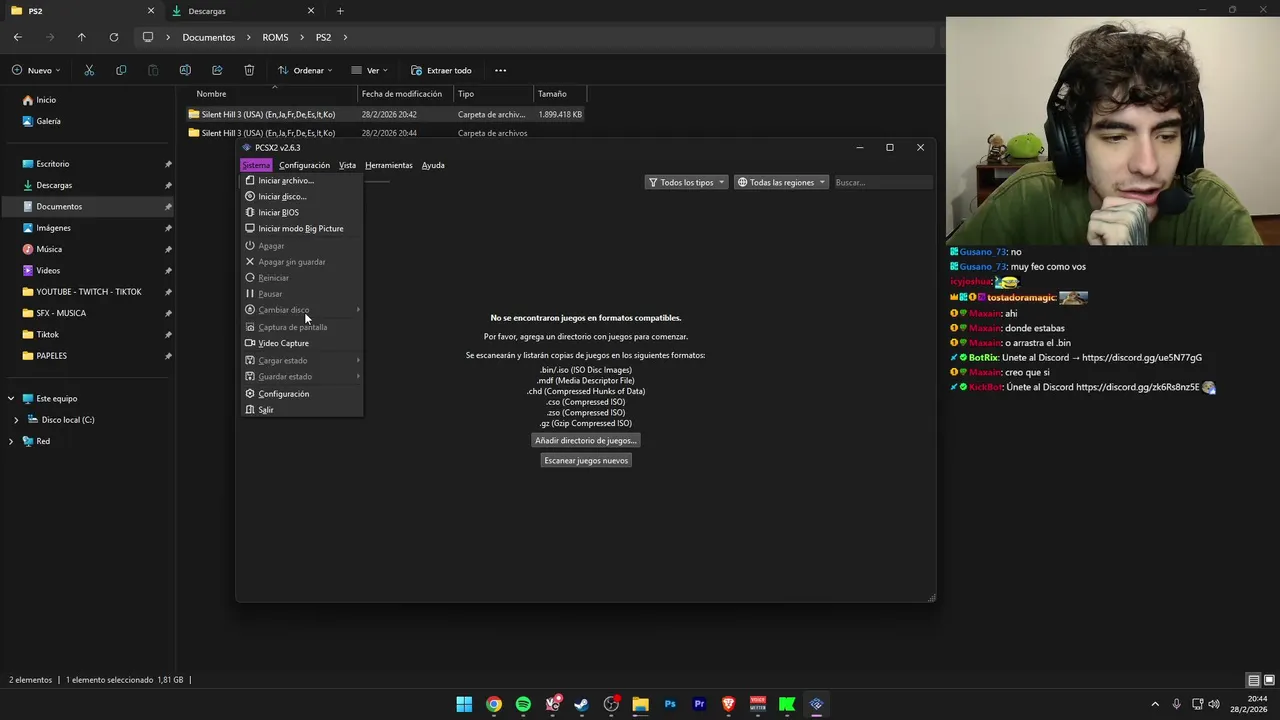Open the Ayuda menu in PCSX2
Viewport: 1280px width, 720px height.
pos(433,165)
